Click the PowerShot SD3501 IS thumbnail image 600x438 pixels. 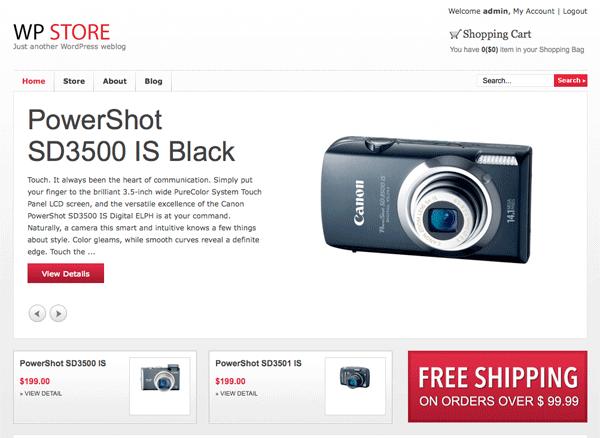point(355,386)
